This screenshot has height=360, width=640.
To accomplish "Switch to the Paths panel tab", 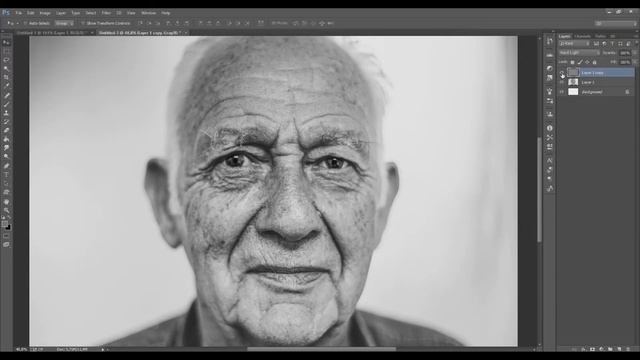I will point(600,36).
